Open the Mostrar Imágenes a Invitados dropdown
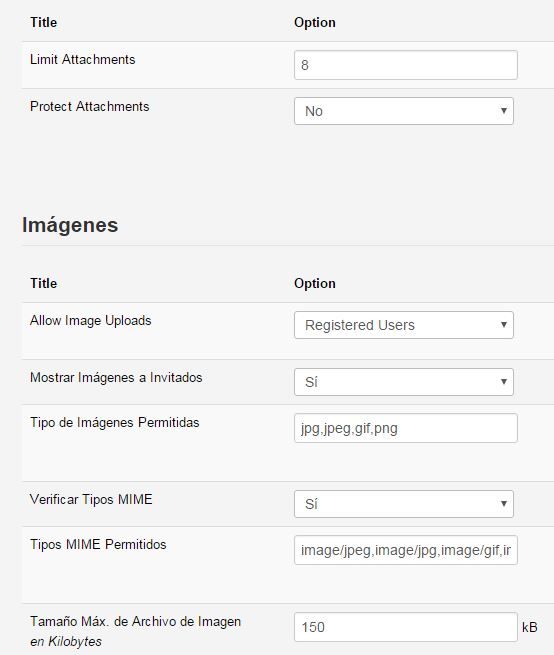The height and width of the screenshot is (655, 554). [x=404, y=382]
